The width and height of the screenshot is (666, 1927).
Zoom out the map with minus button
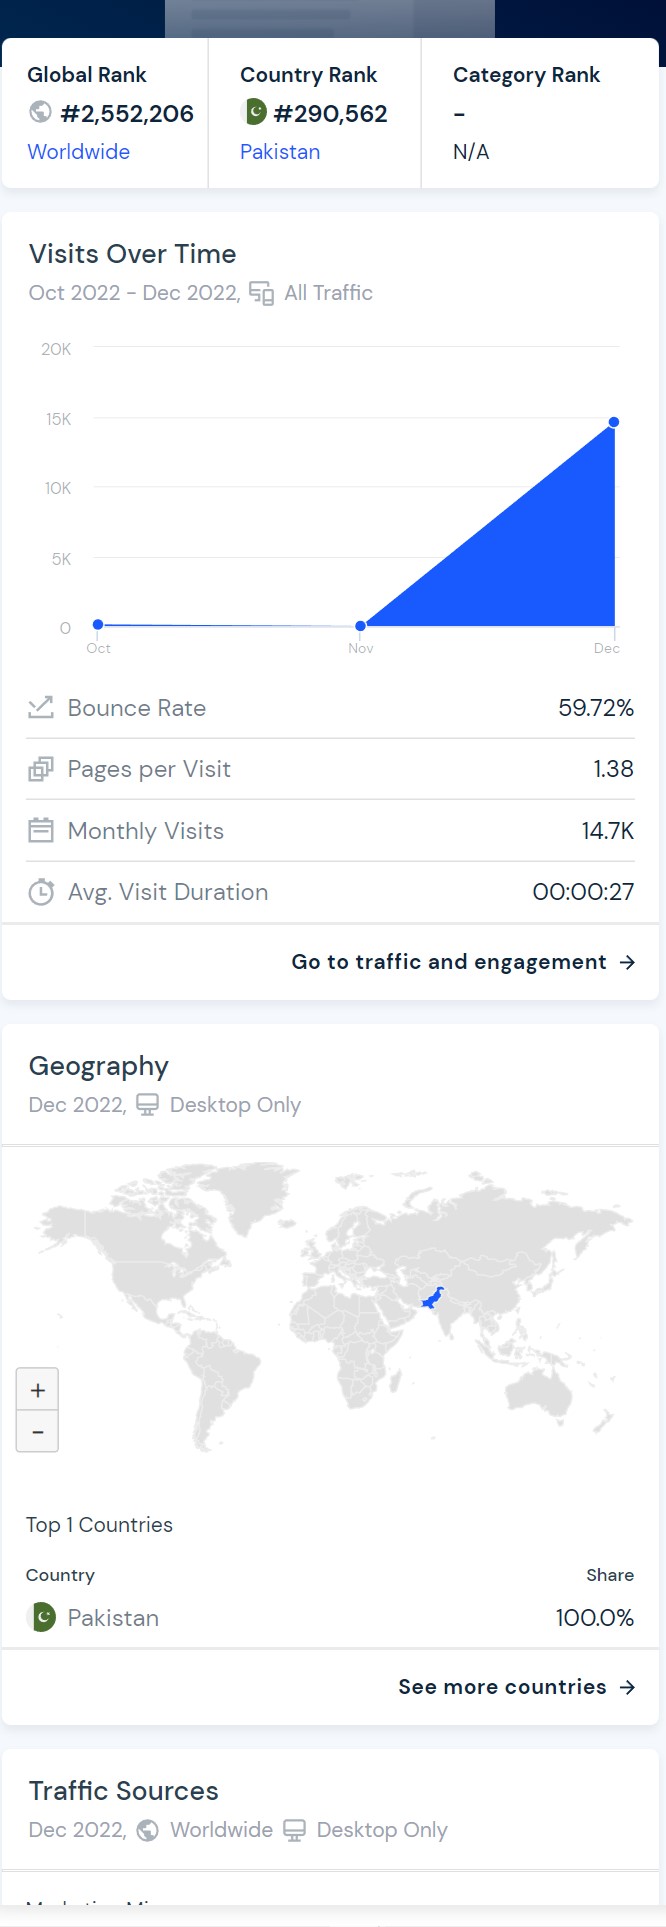pos(38,1431)
